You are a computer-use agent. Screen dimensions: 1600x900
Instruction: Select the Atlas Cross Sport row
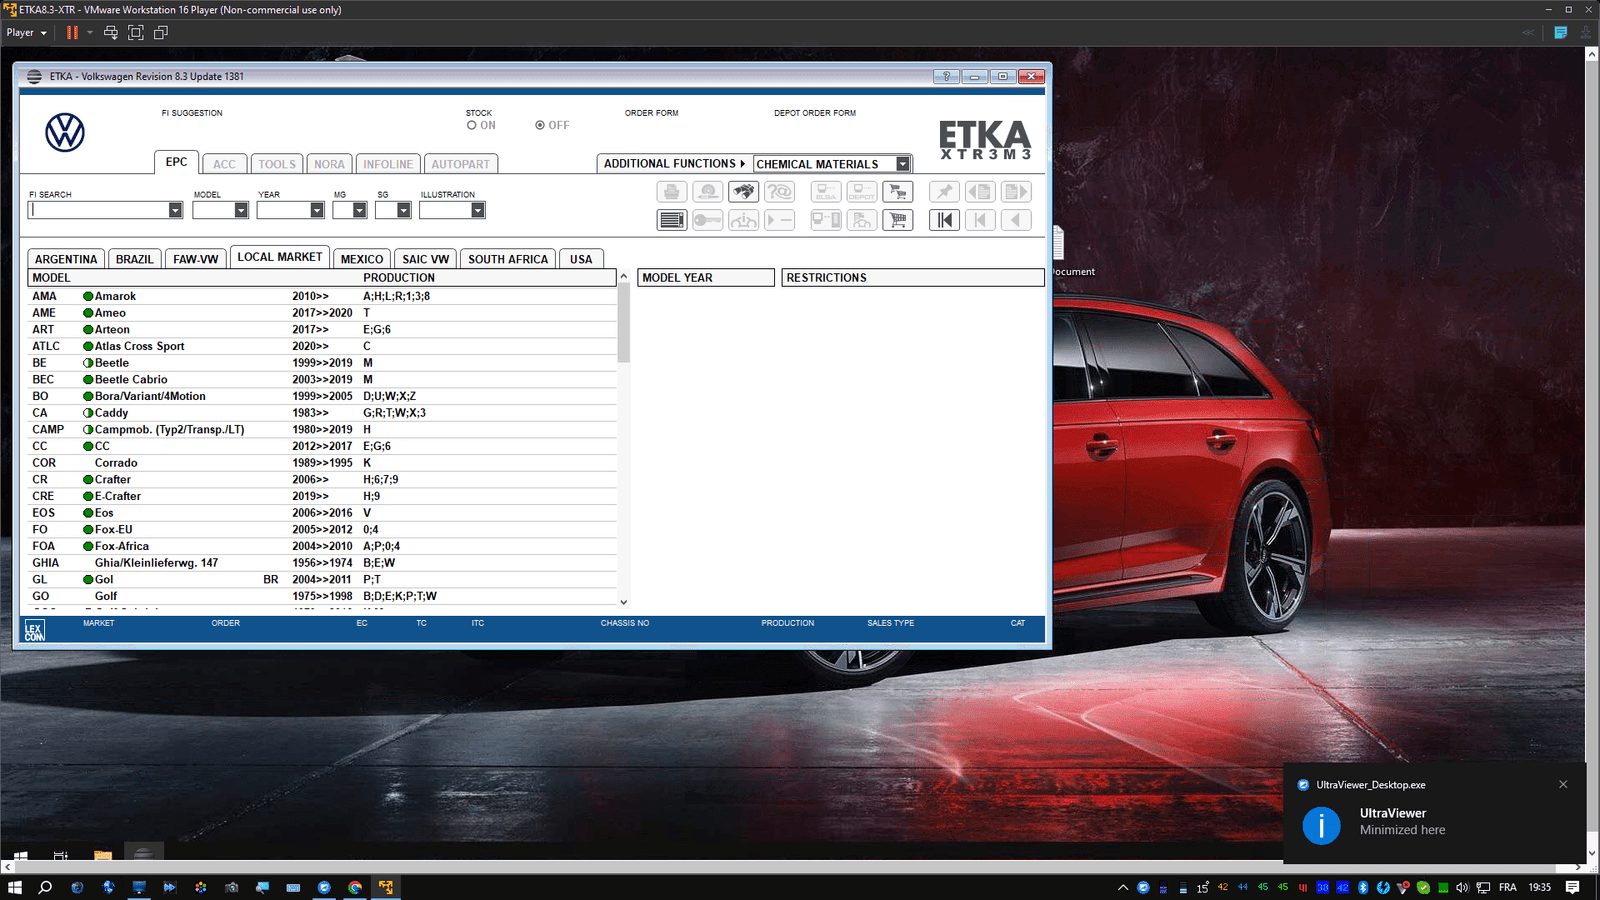click(322, 346)
